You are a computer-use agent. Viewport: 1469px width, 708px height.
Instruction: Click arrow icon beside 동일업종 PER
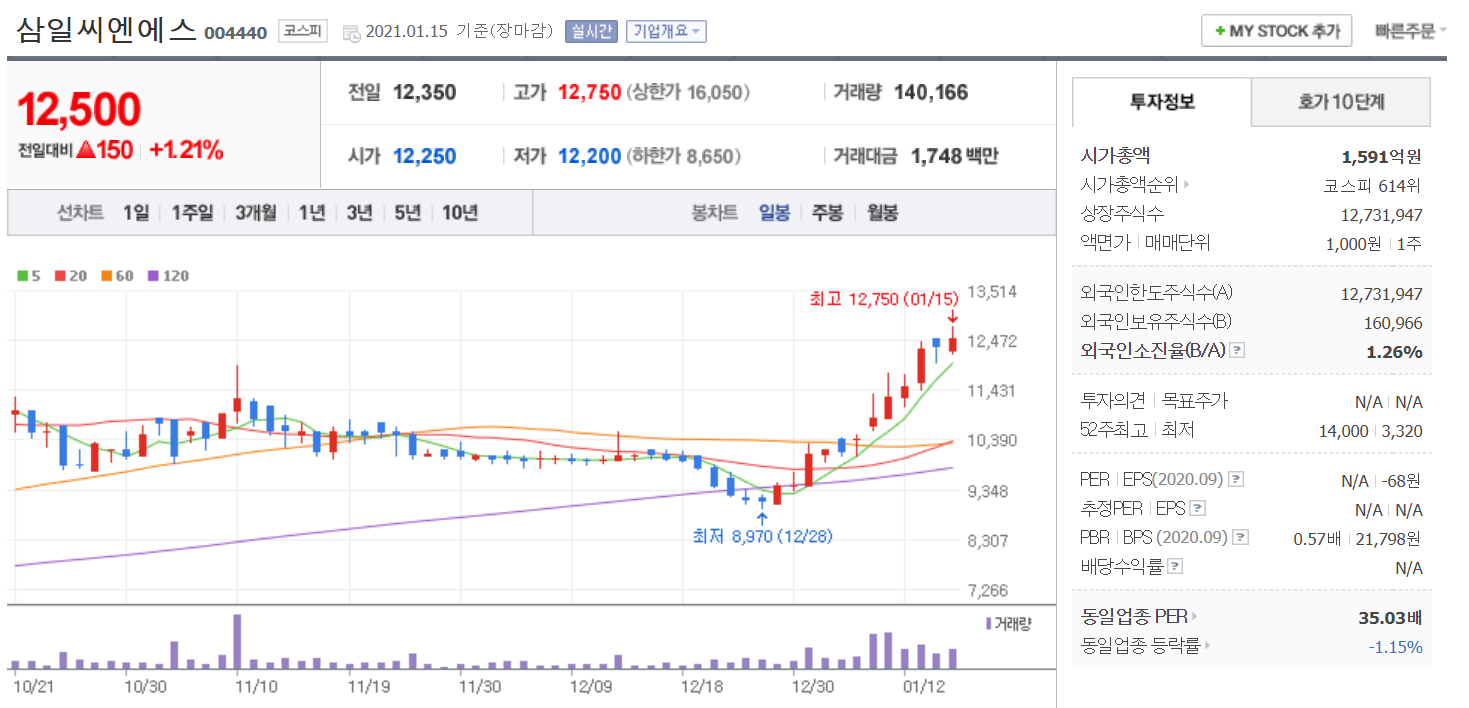pyautogui.click(x=1195, y=617)
